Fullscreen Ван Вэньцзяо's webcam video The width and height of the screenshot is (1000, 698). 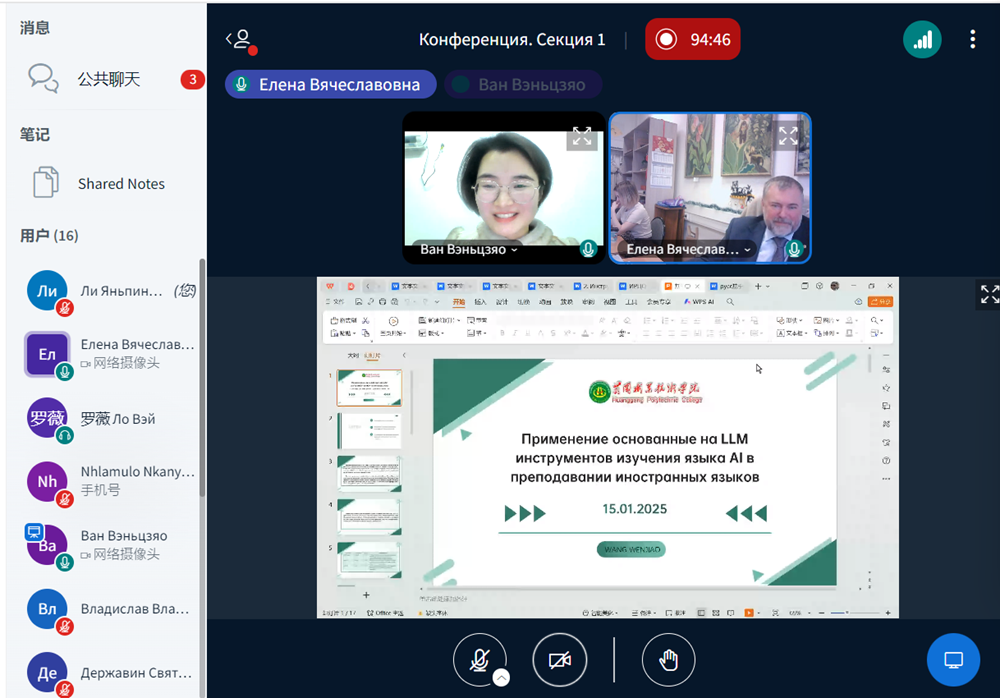click(581, 136)
